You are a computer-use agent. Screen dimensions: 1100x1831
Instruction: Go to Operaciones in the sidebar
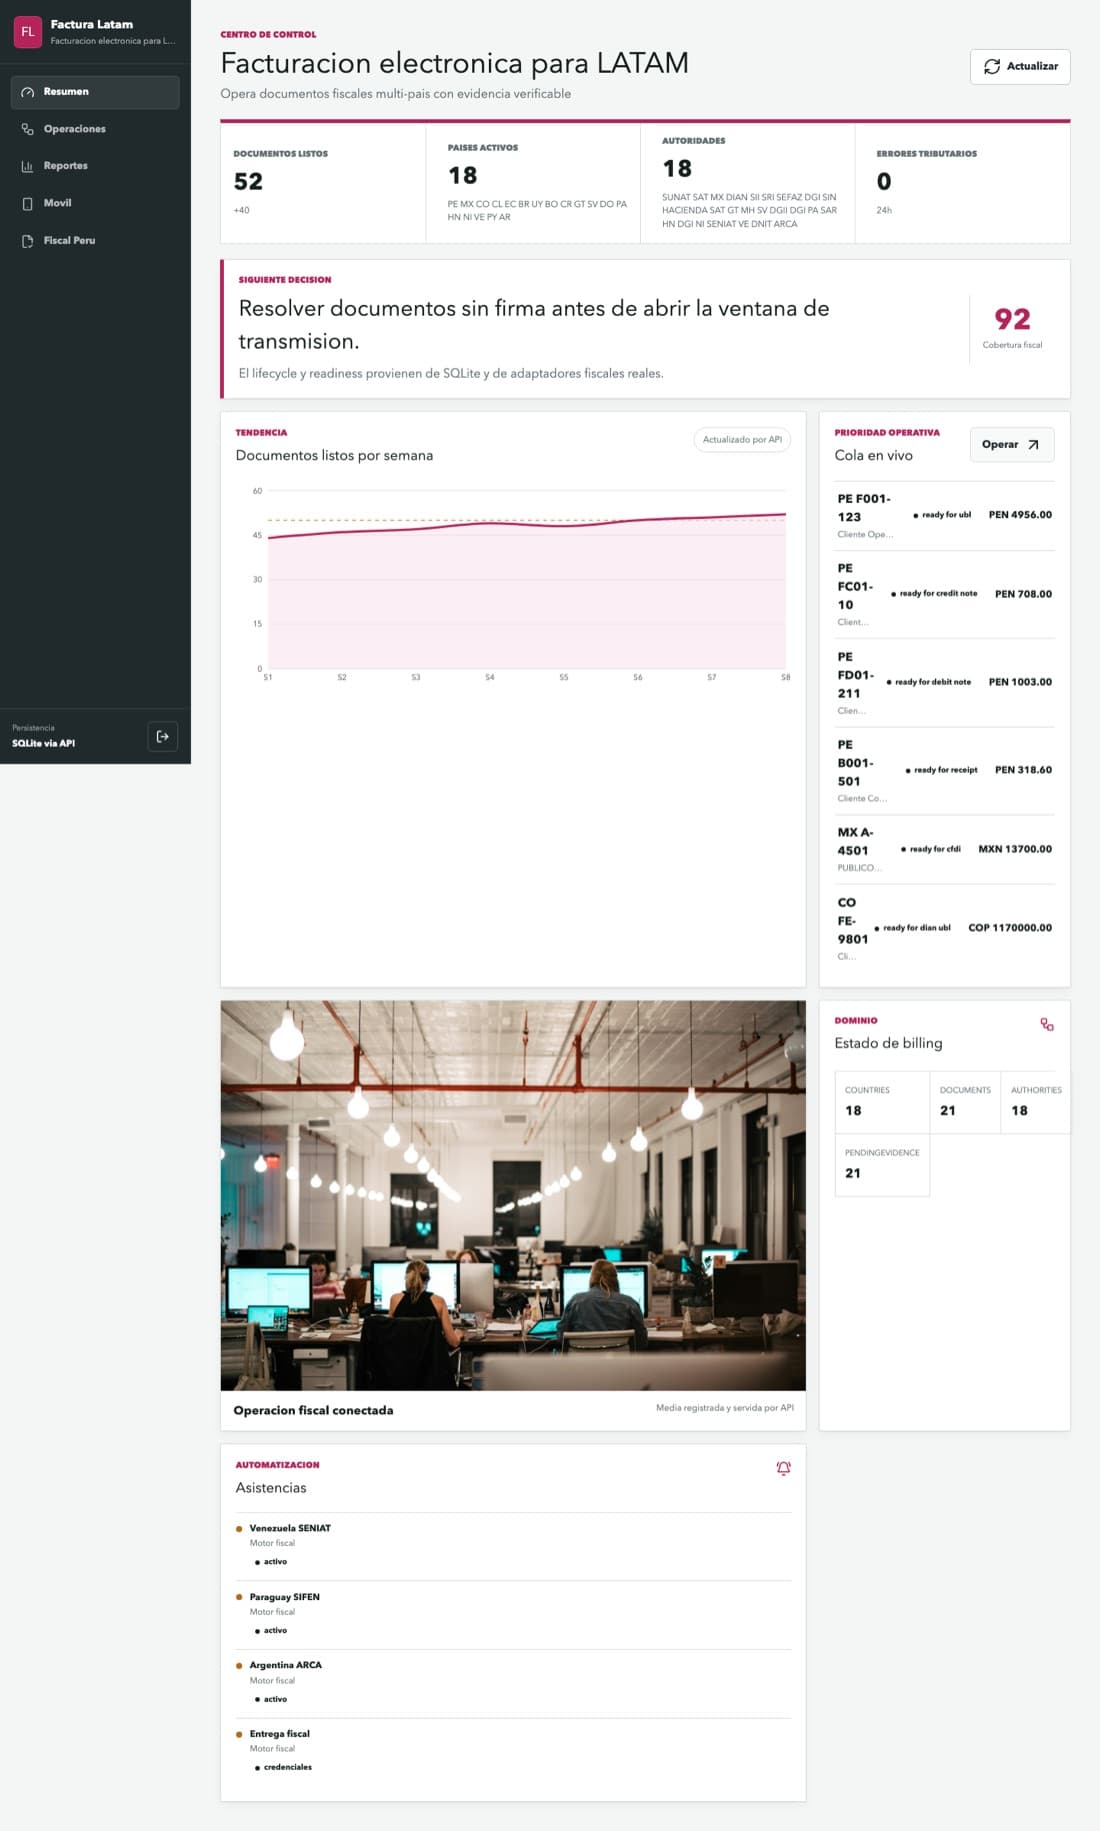tap(95, 129)
